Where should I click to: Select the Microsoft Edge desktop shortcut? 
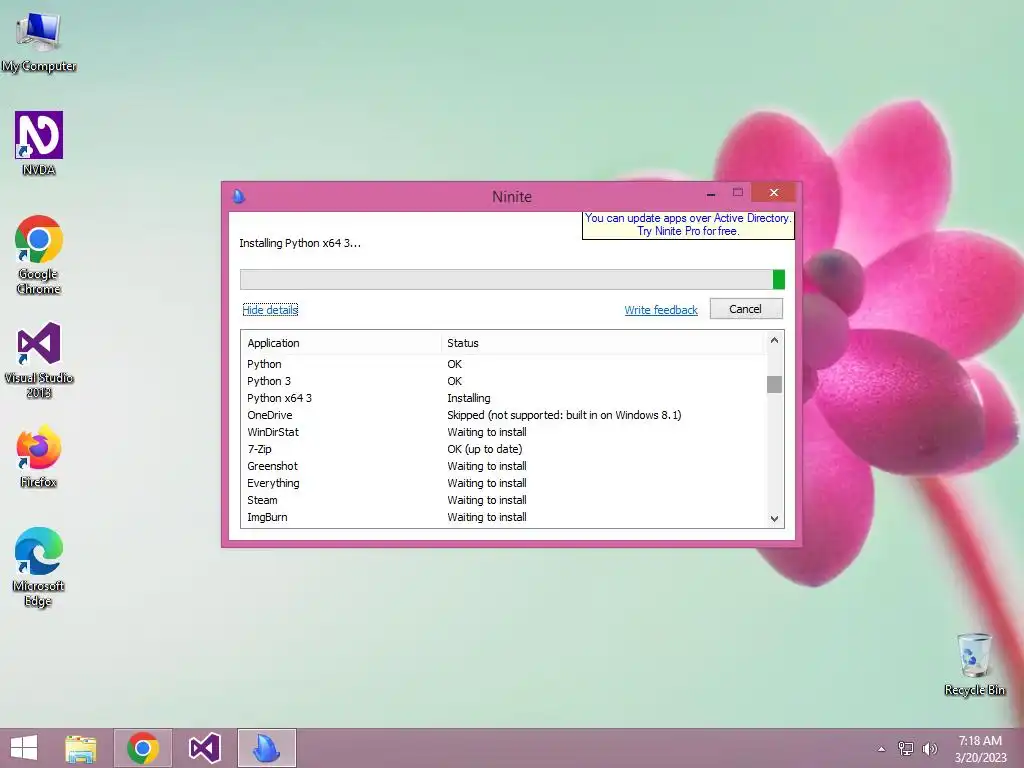(39, 567)
